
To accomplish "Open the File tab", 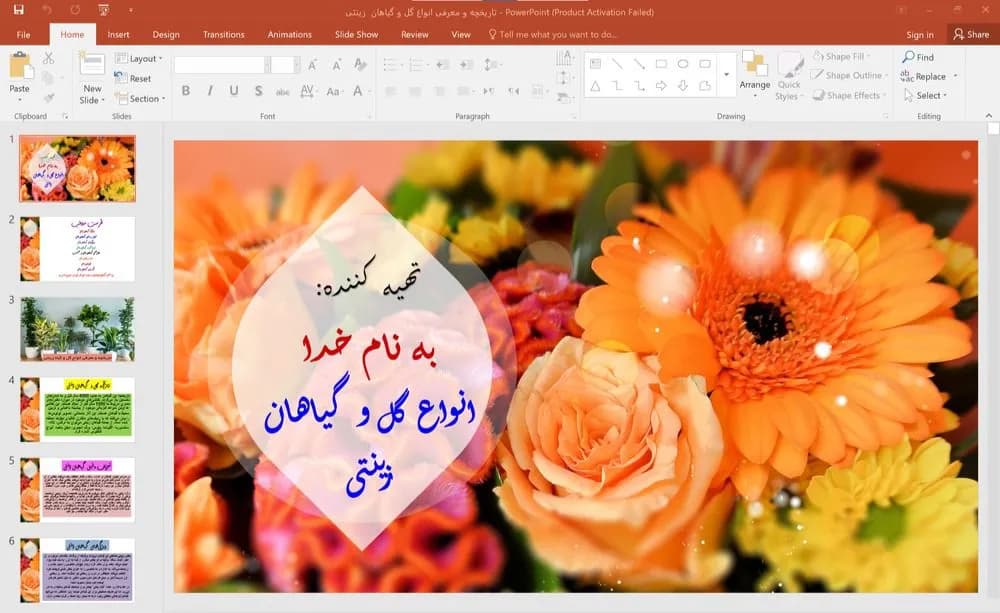I will pos(23,34).
